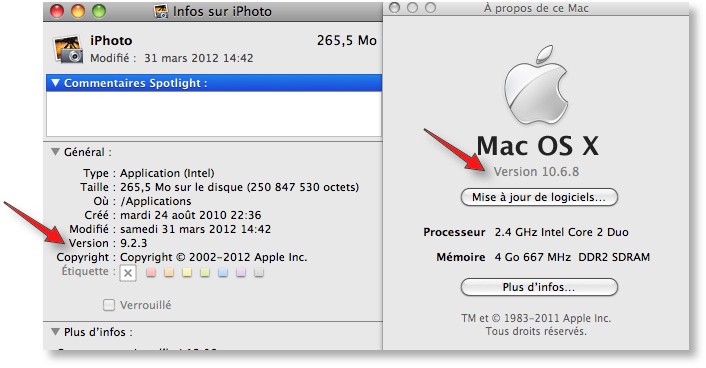
Task: Click Modifié samedi 31 mars 2012 value in Général
Action: tap(195, 229)
